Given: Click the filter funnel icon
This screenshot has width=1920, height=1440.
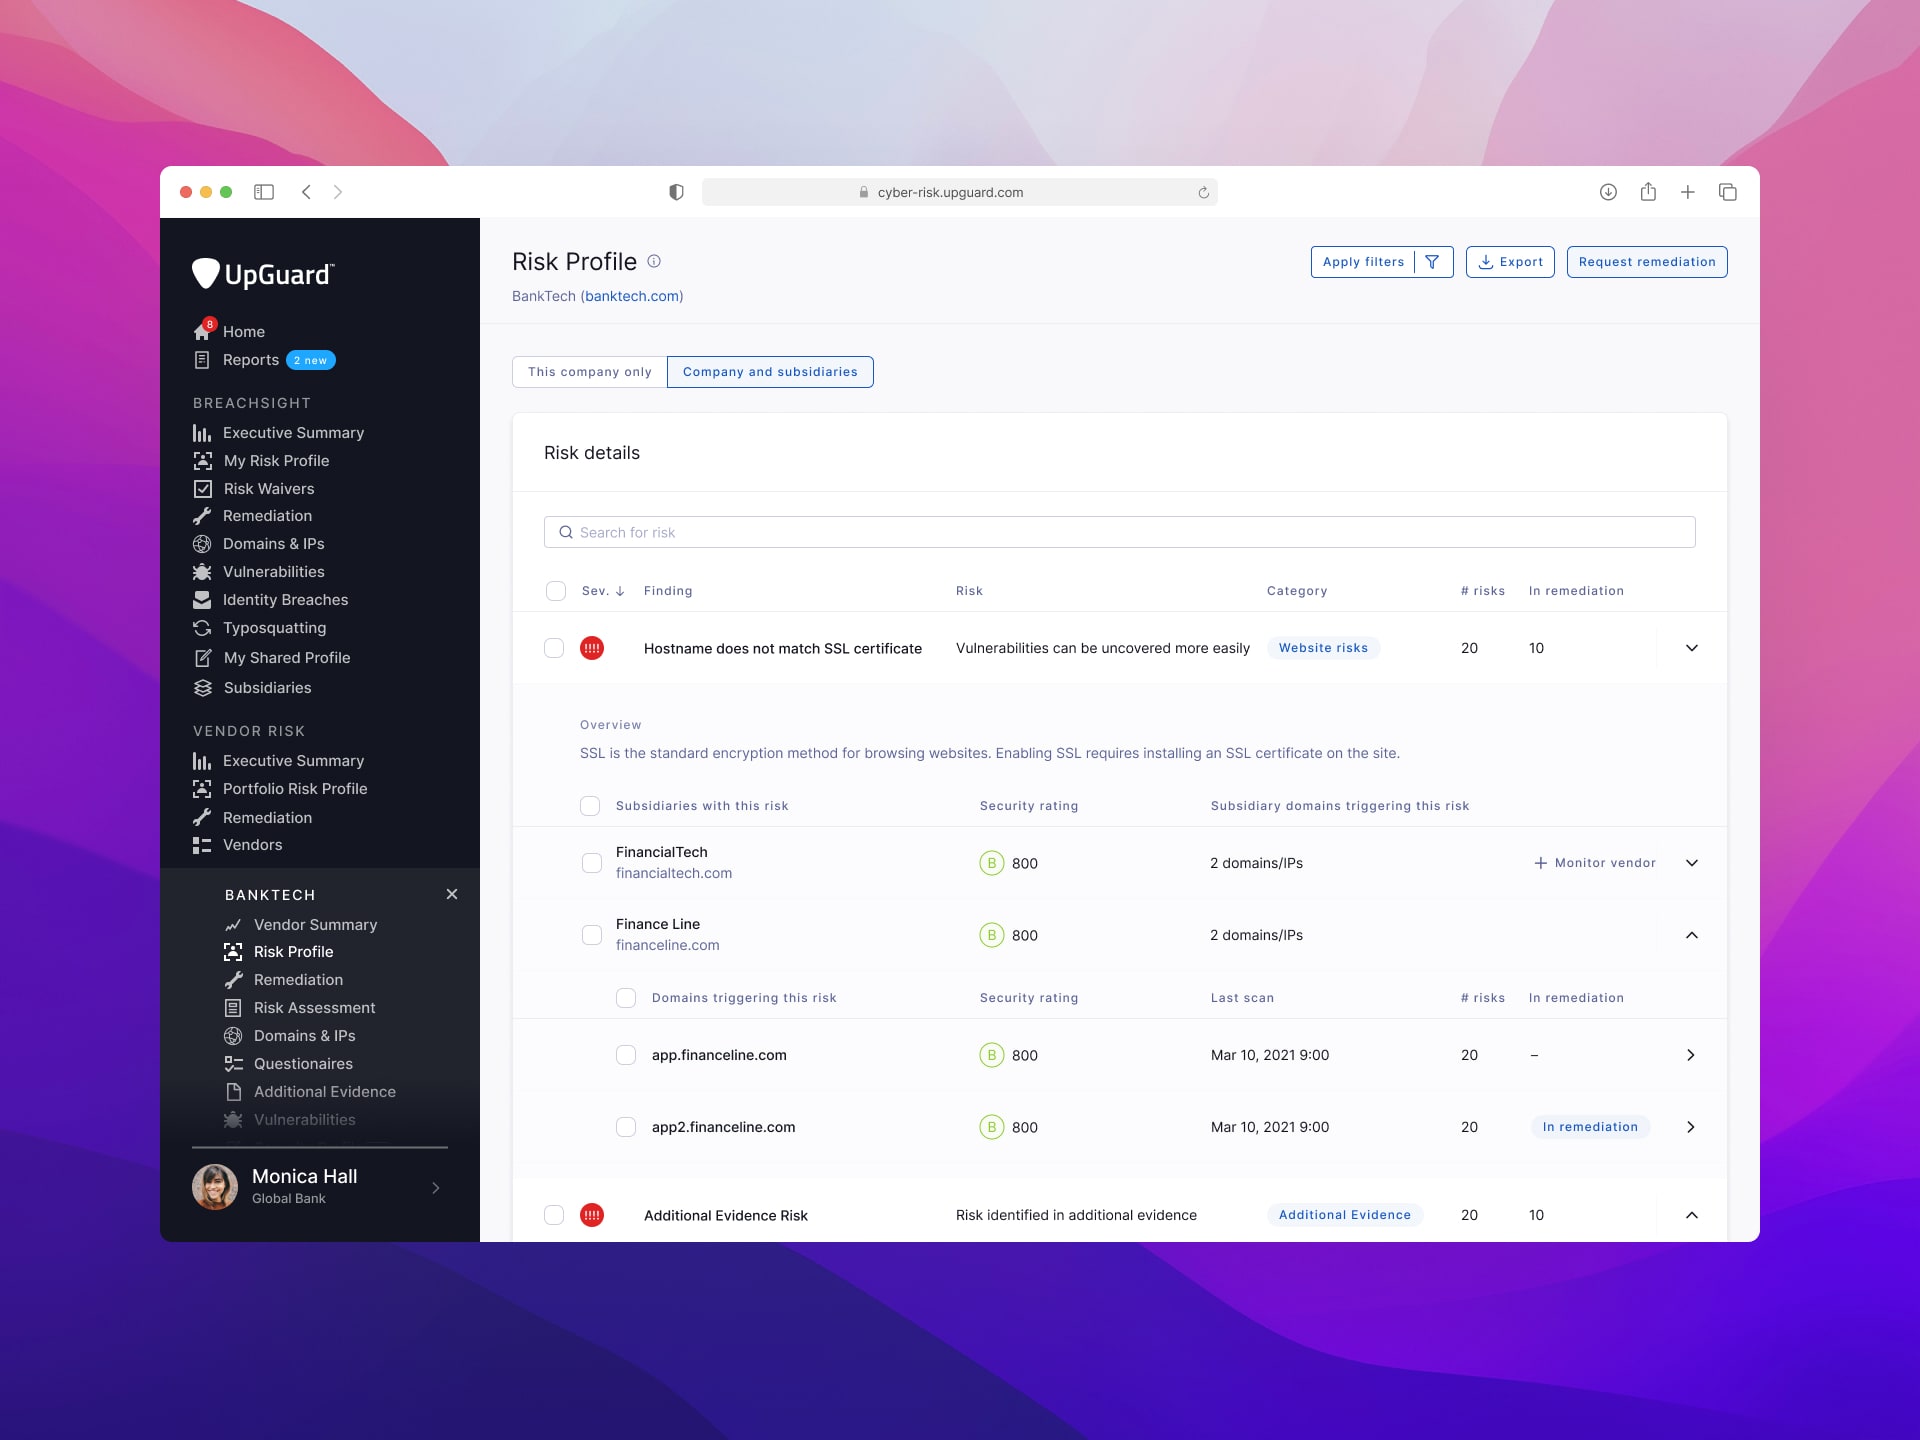Looking at the screenshot, I should point(1433,262).
